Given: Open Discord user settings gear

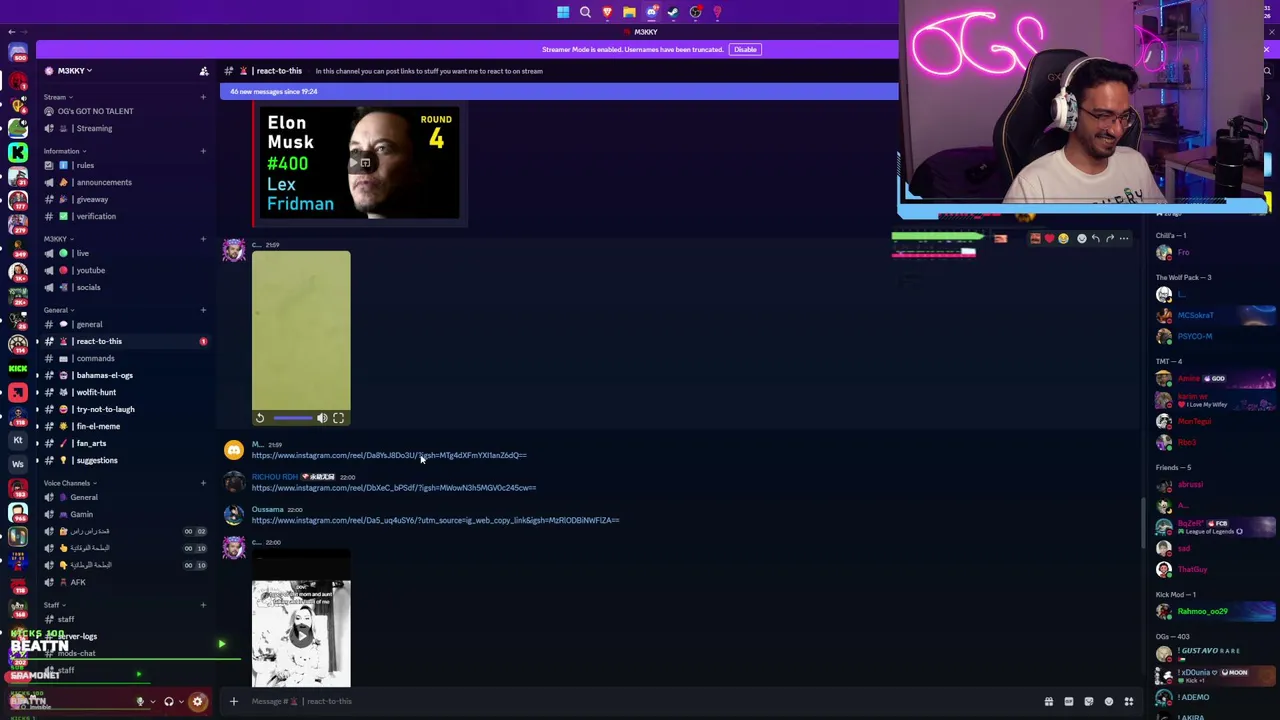Looking at the screenshot, I should point(197,702).
